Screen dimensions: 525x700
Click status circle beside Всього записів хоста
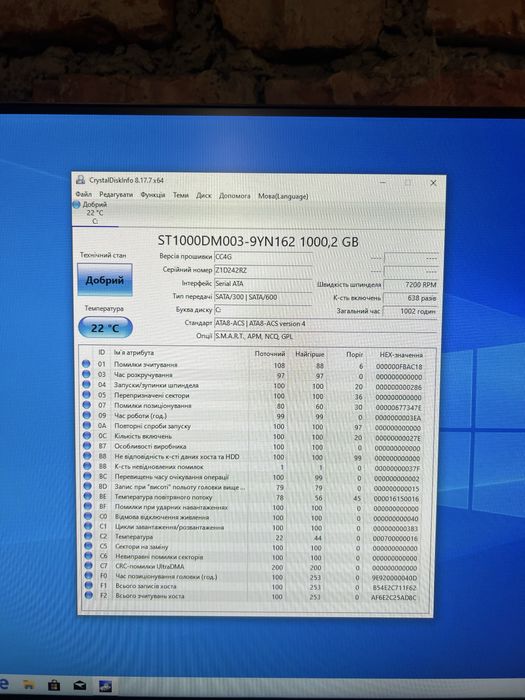(88, 585)
